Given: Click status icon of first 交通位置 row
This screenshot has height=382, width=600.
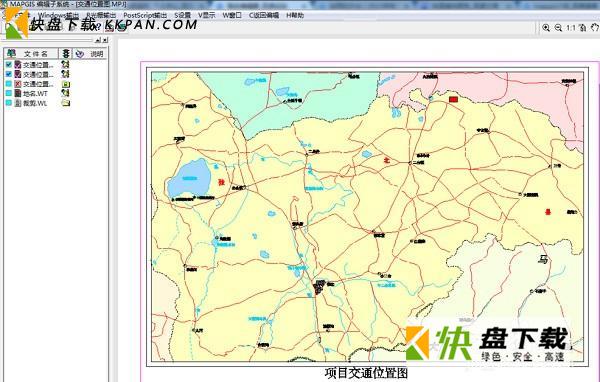Looking at the screenshot, I should (65, 64).
